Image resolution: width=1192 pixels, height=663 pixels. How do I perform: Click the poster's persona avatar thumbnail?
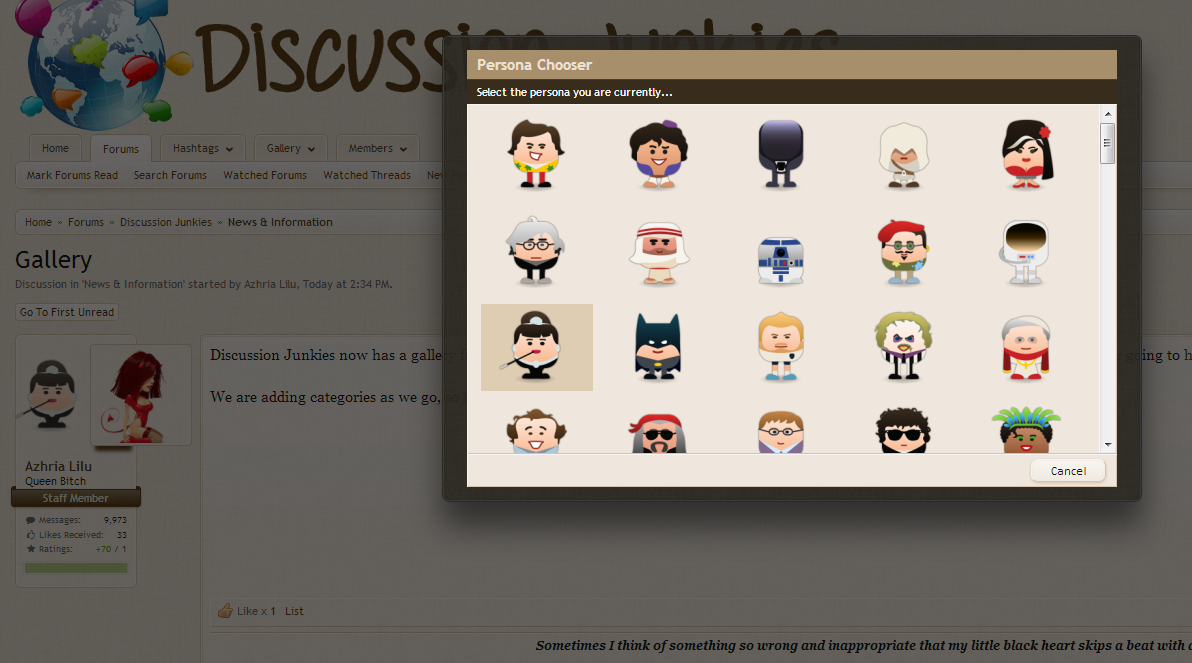(x=52, y=395)
